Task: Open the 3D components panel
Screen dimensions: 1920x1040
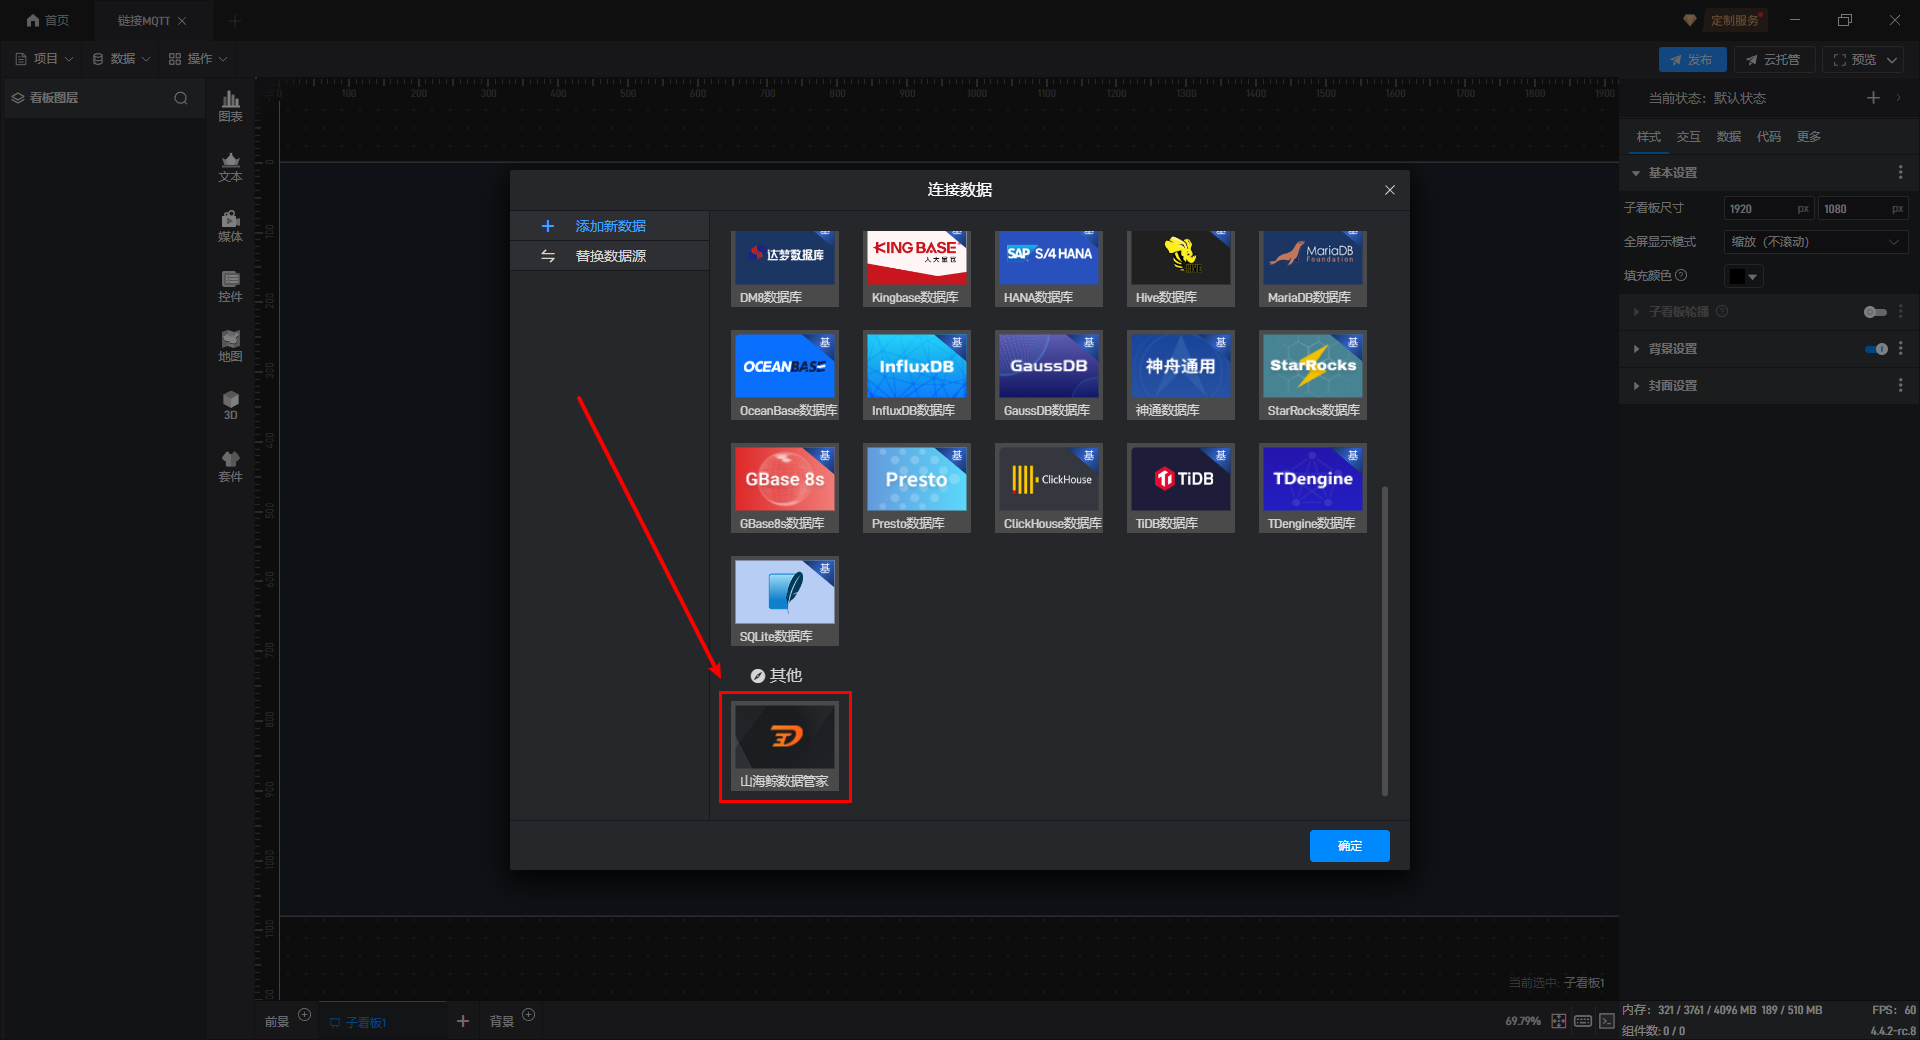Action: click(230, 405)
